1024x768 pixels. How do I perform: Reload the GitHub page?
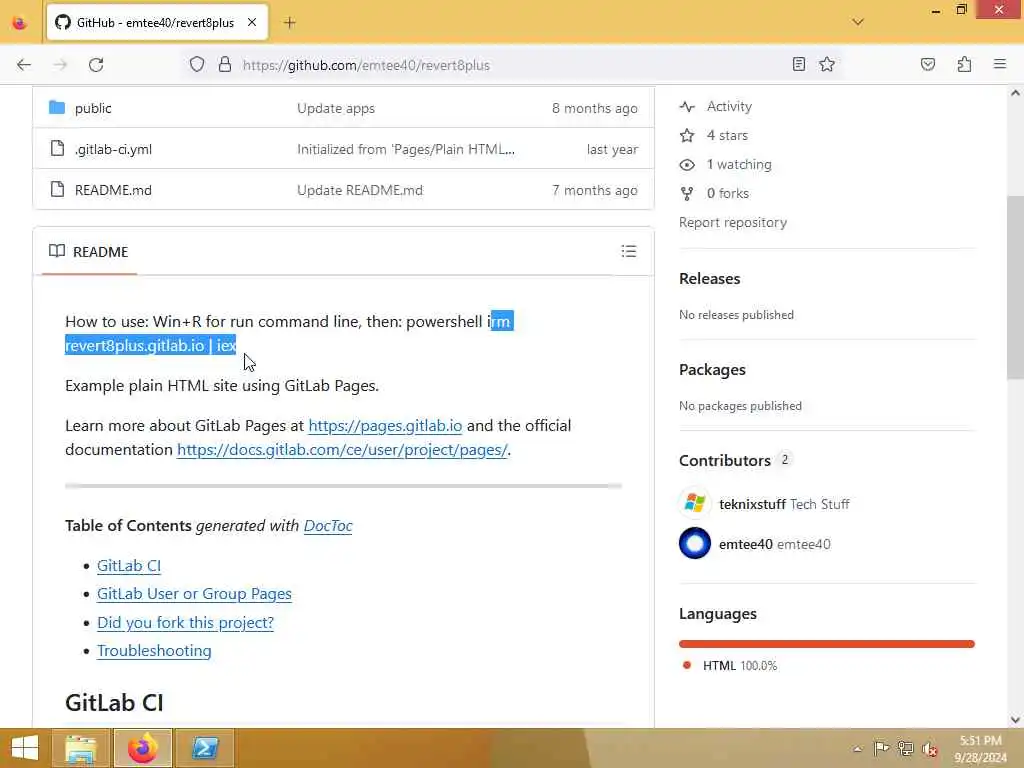click(96, 65)
